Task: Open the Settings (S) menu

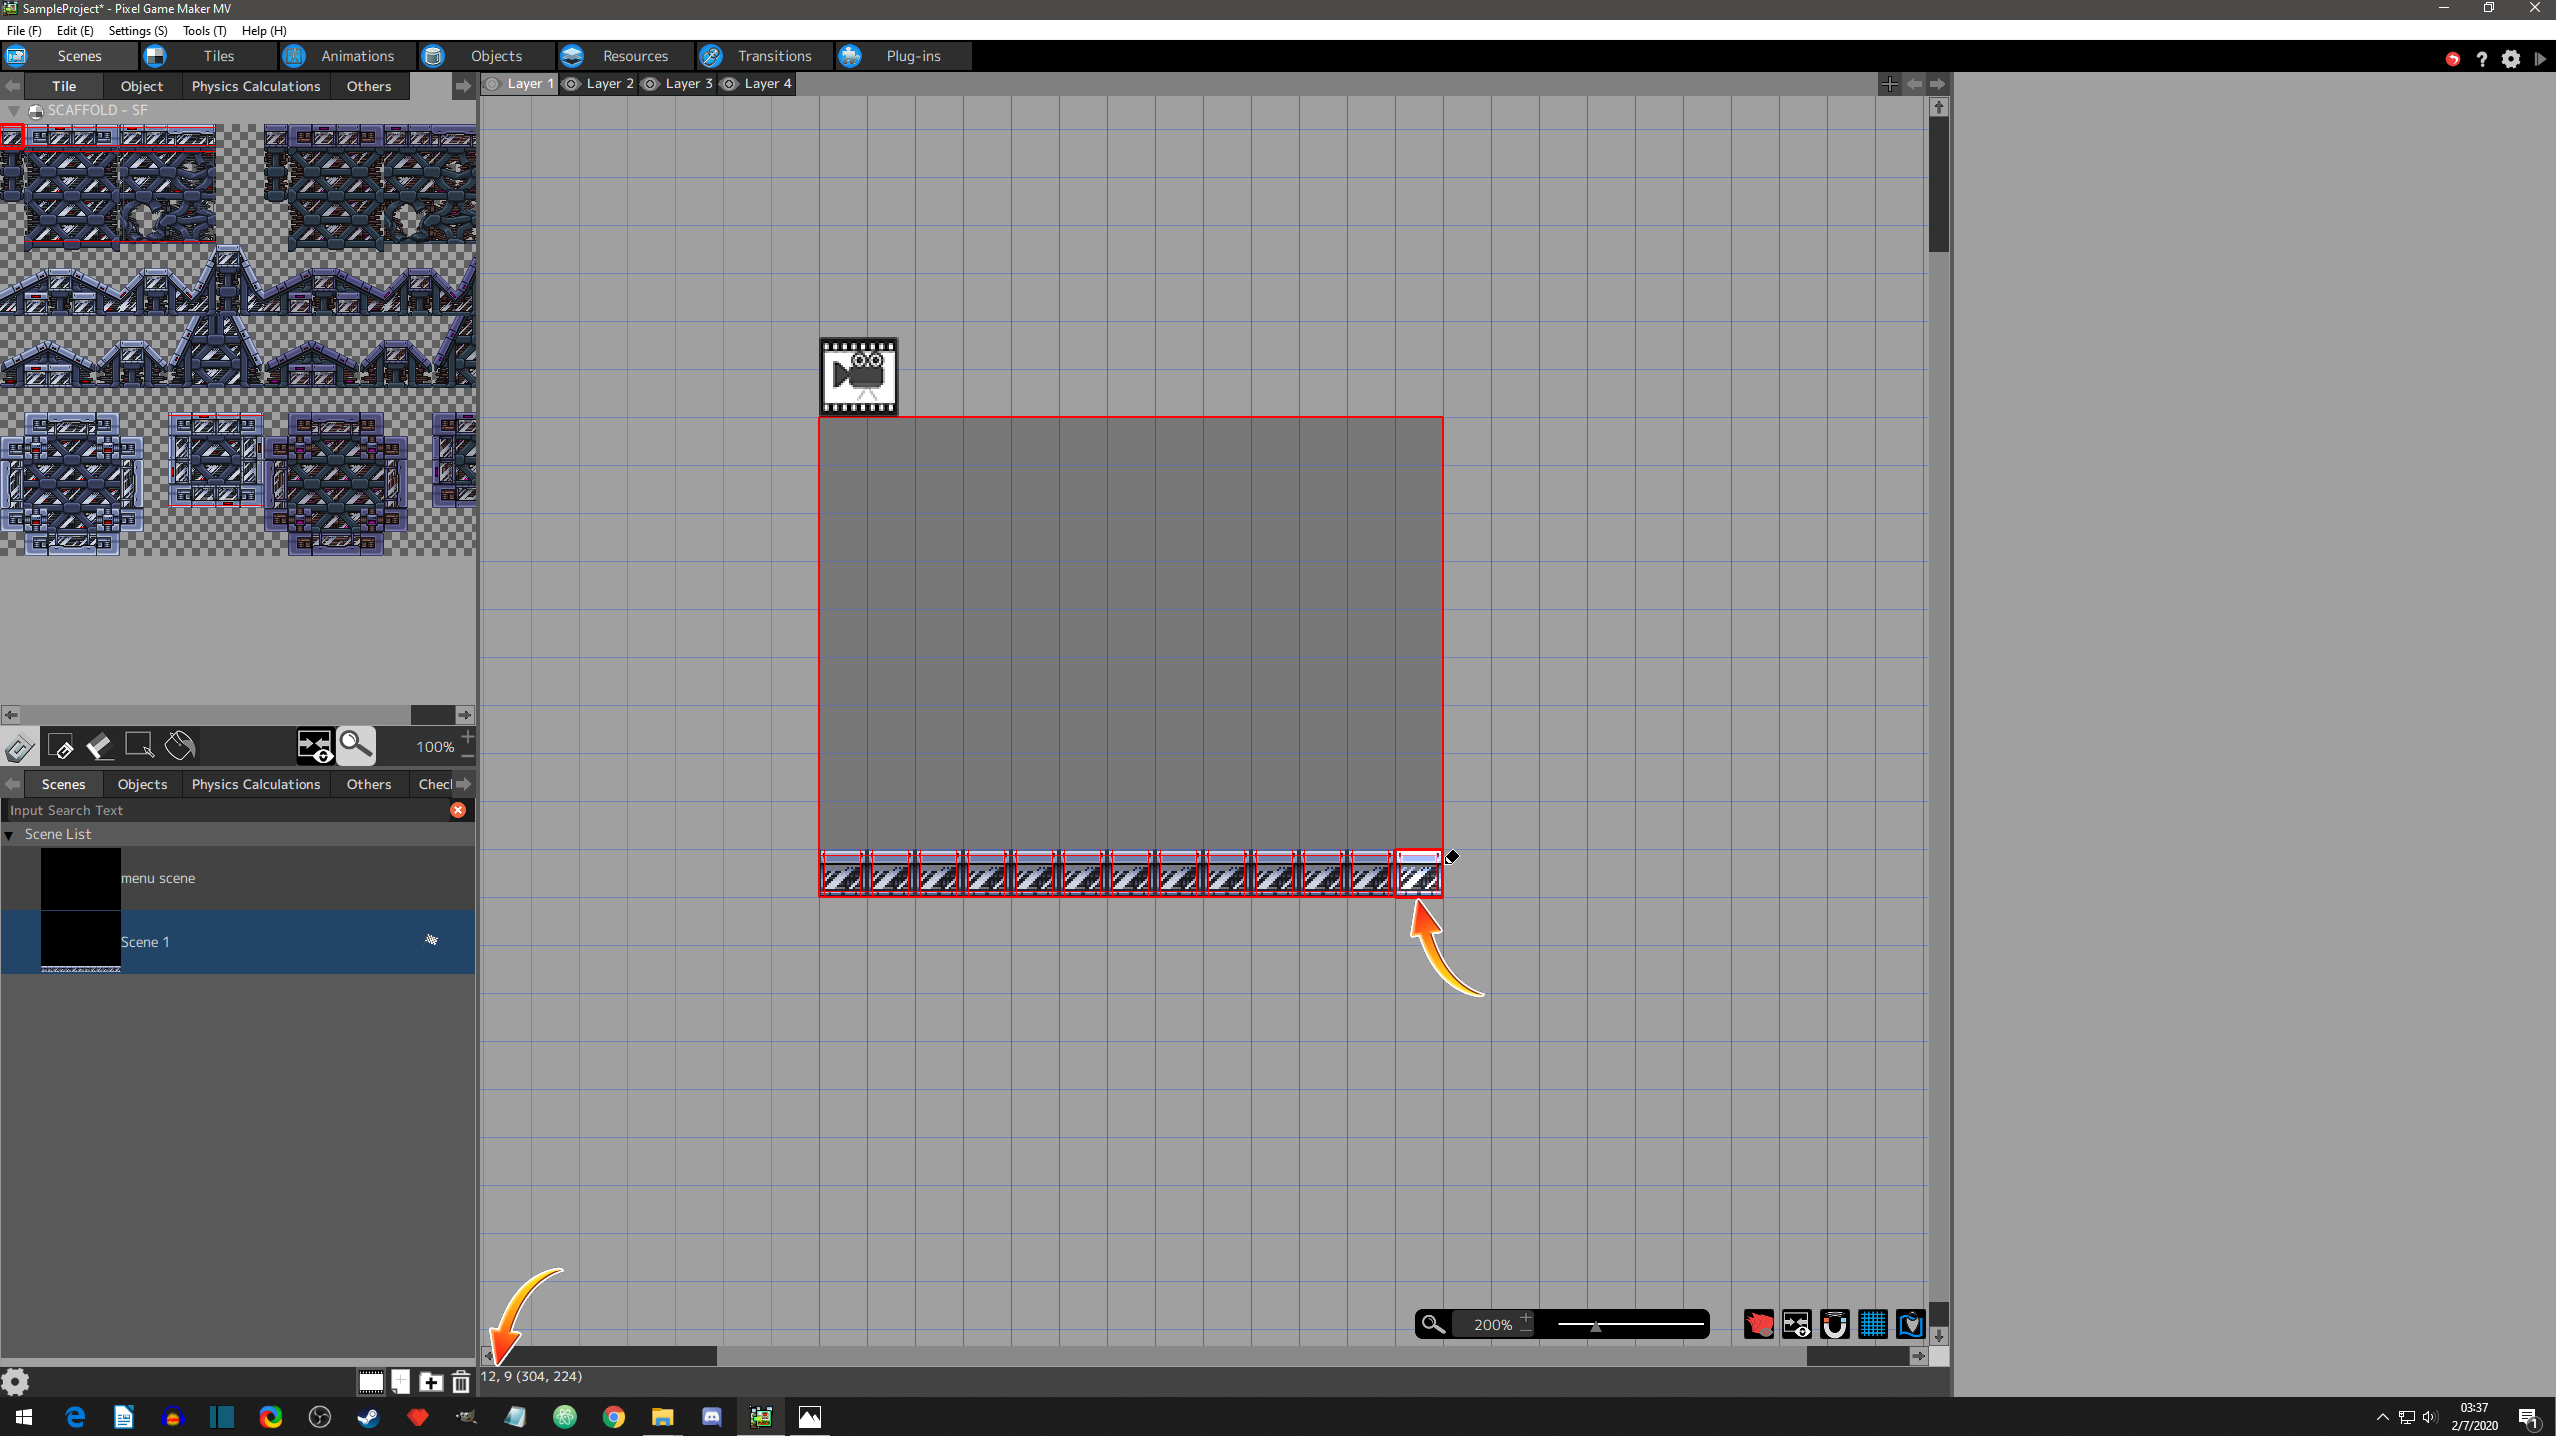Action: [x=137, y=30]
